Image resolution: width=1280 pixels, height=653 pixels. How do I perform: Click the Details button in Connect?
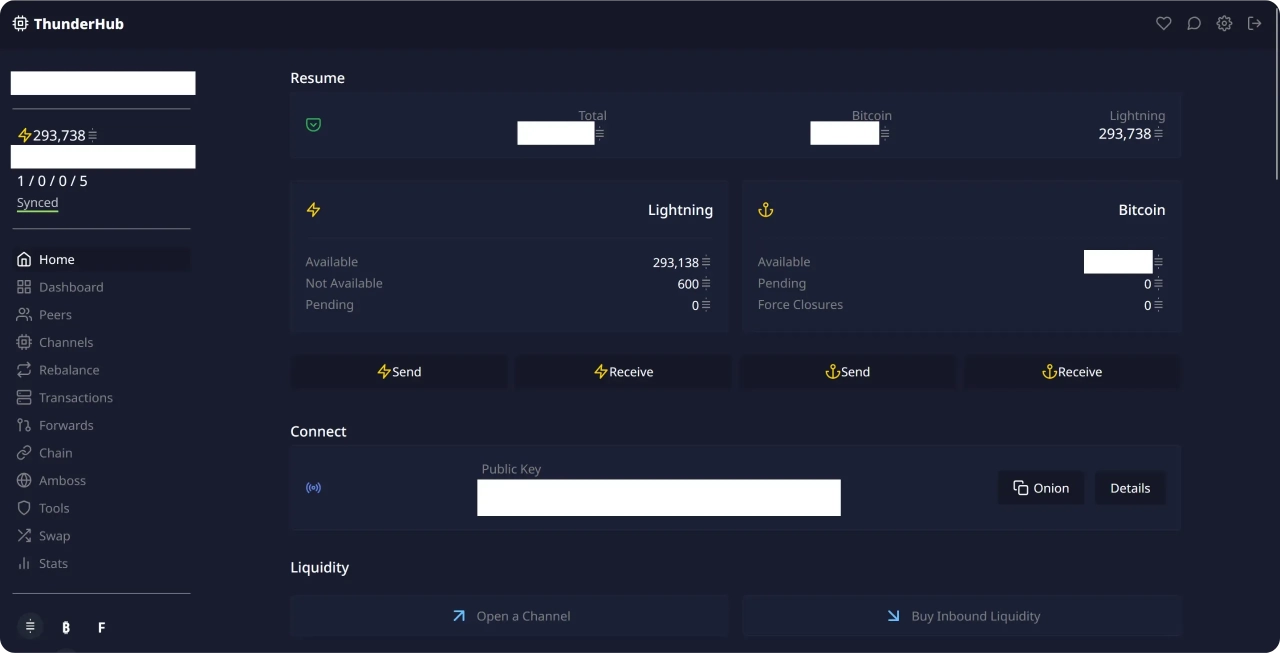(1130, 488)
